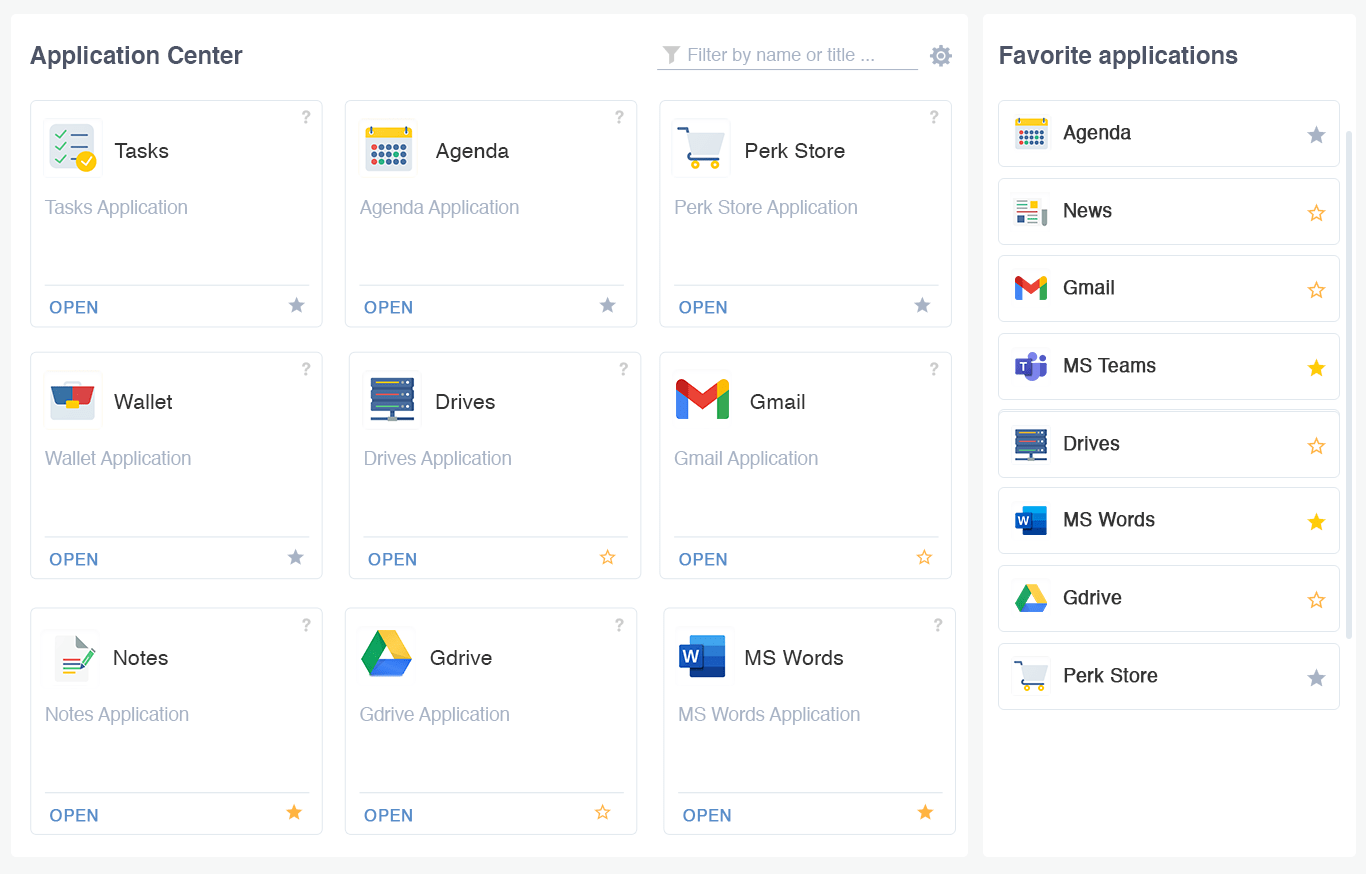Click the MS Words icon in Application Center
1366x874 pixels.
click(702, 656)
